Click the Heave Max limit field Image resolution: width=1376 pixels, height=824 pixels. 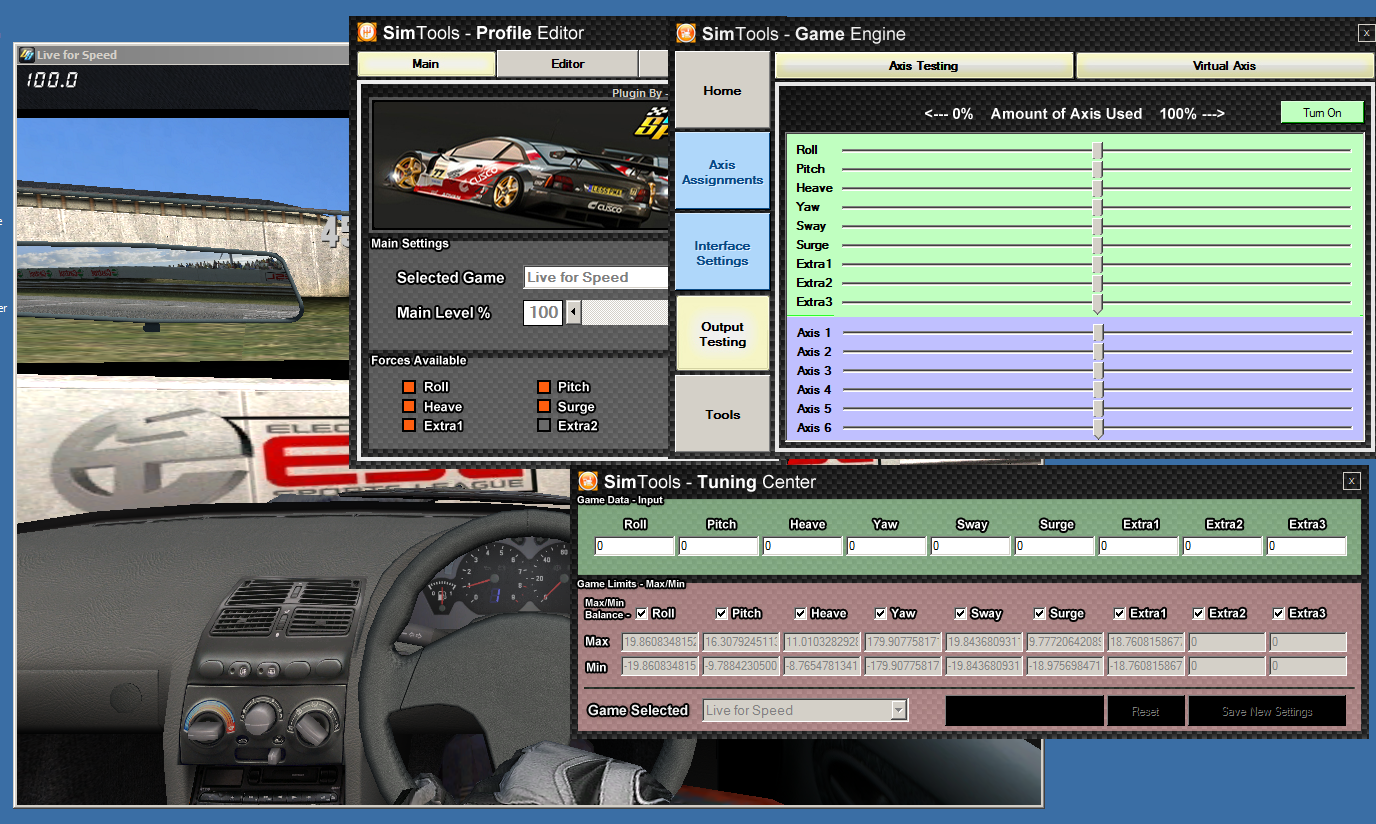[822, 642]
